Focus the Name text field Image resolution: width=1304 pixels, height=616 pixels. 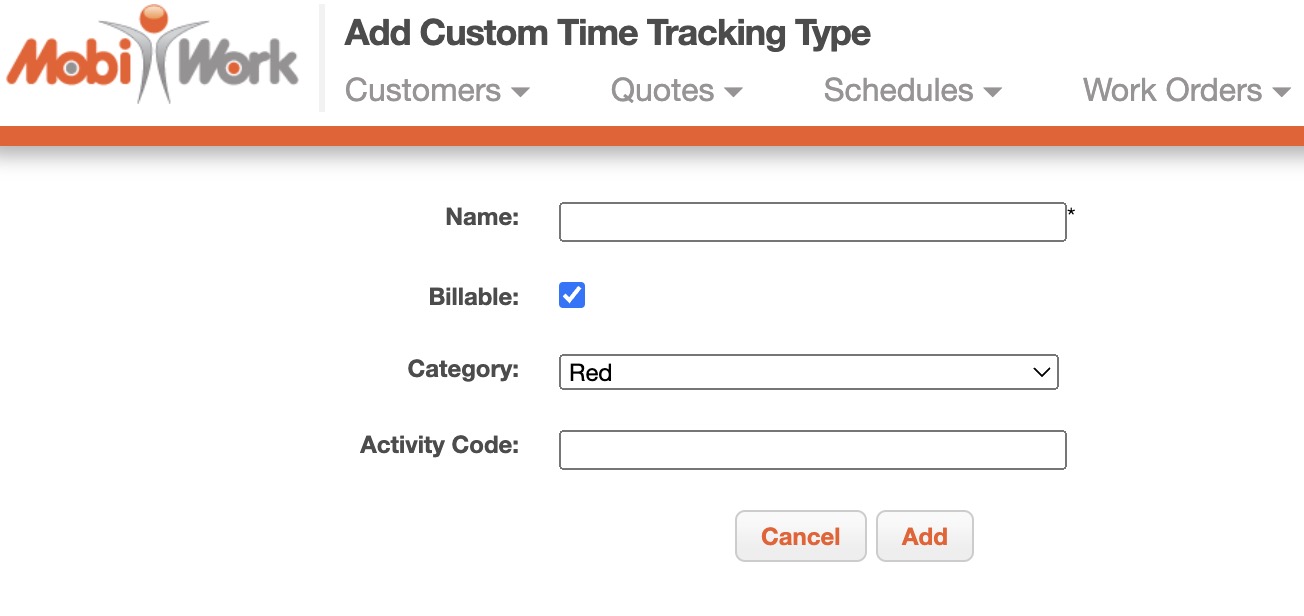pos(812,222)
